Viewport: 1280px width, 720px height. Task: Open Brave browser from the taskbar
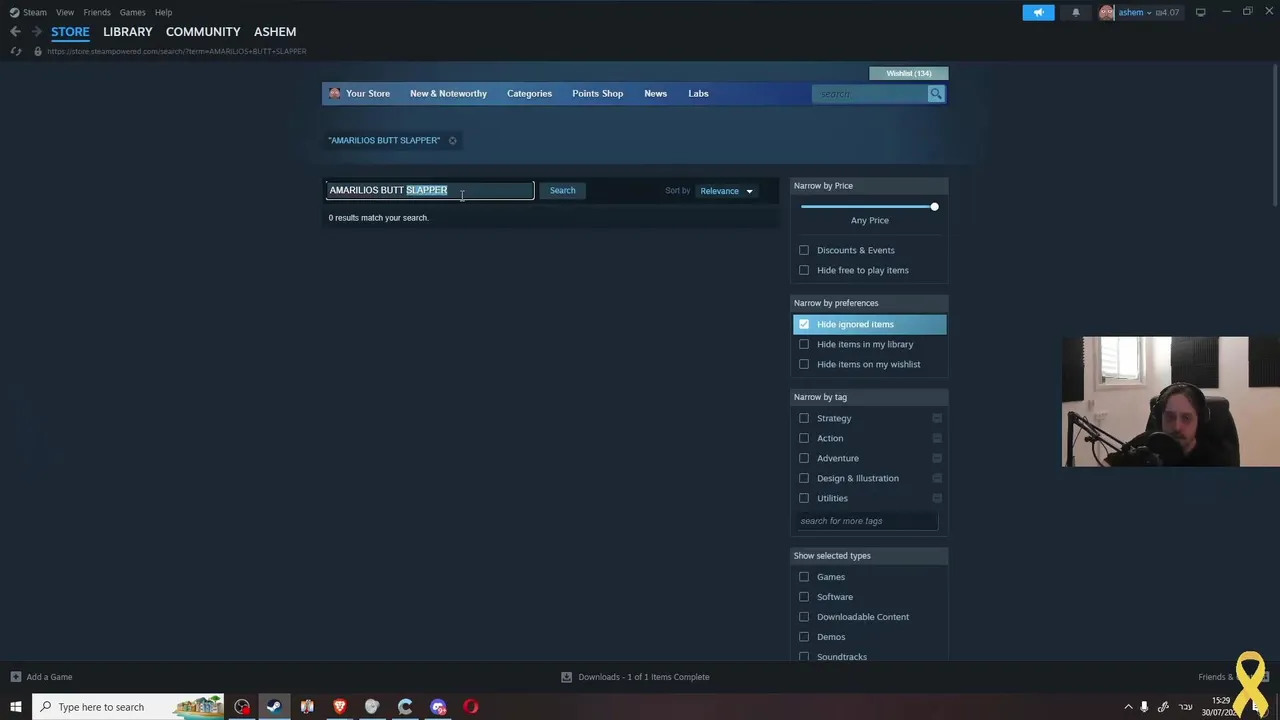coord(340,707)
